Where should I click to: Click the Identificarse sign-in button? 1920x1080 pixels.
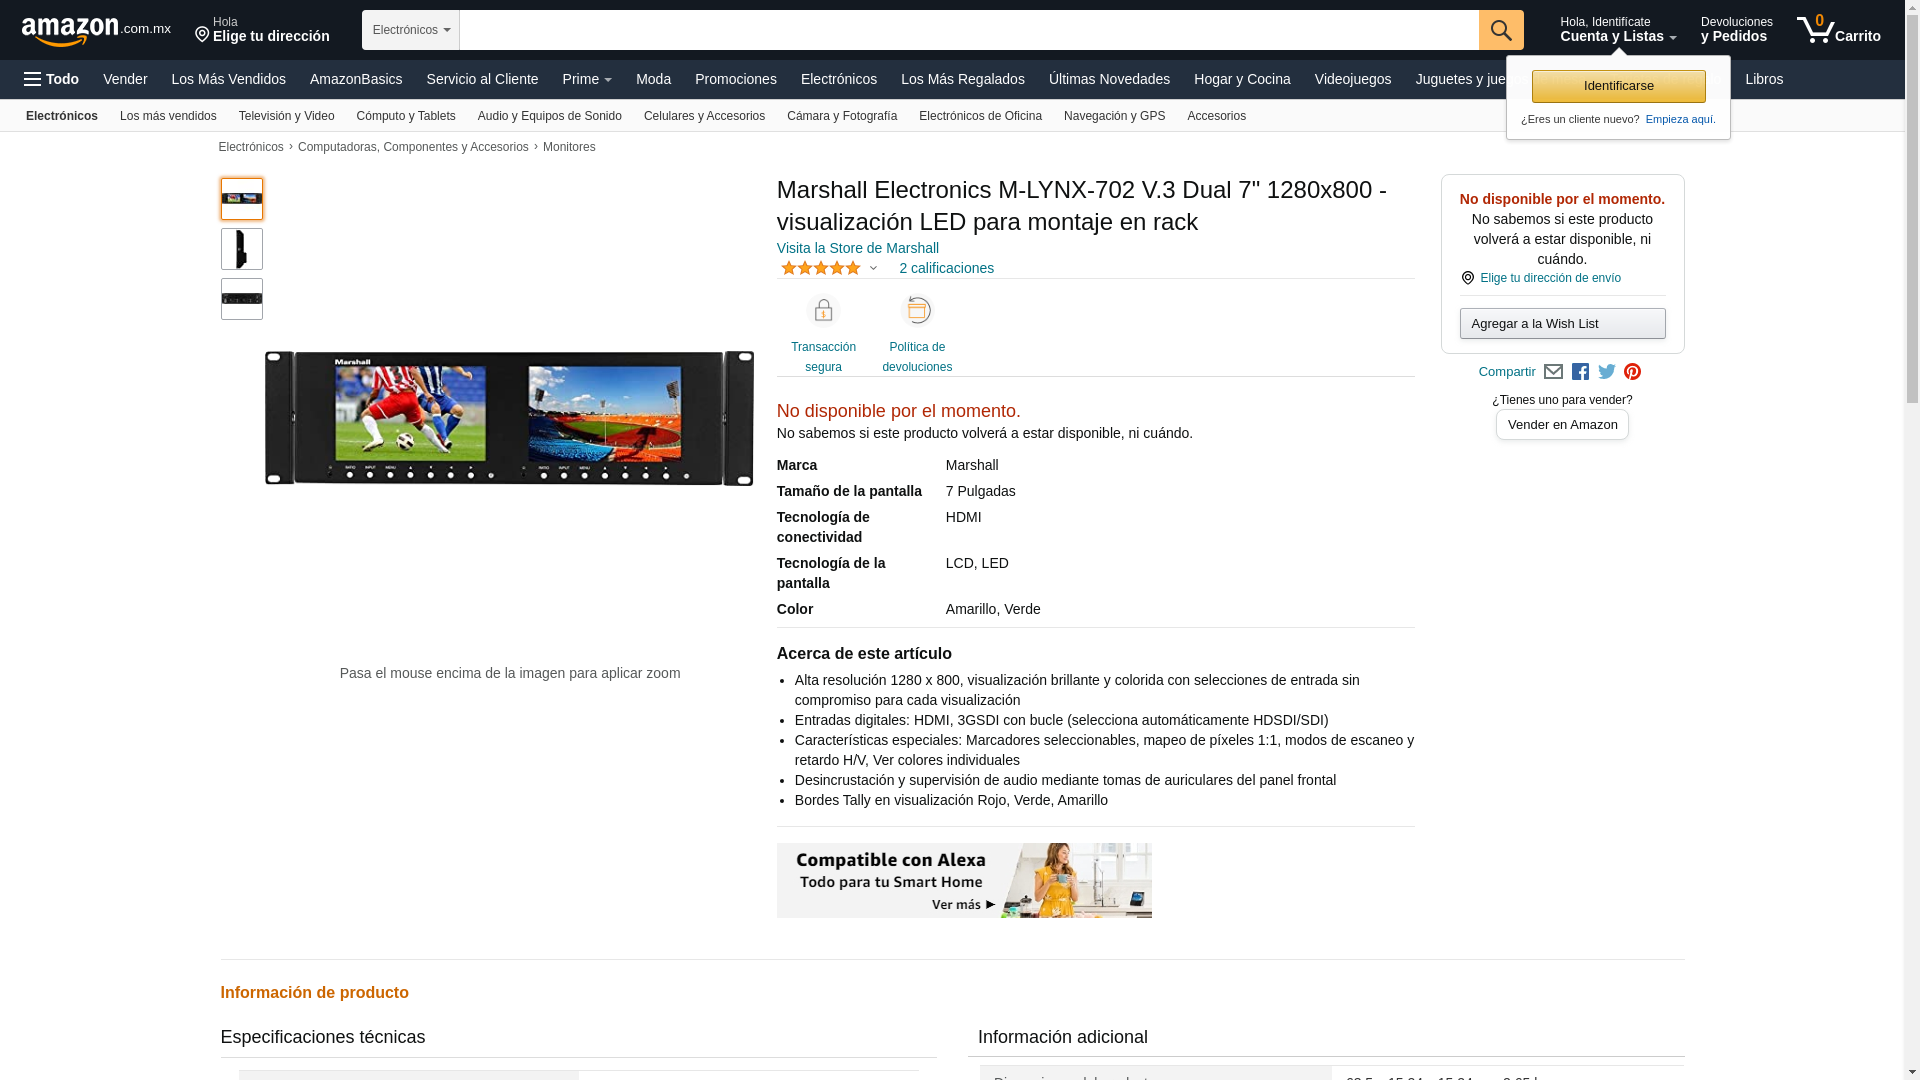(1618, 86)
